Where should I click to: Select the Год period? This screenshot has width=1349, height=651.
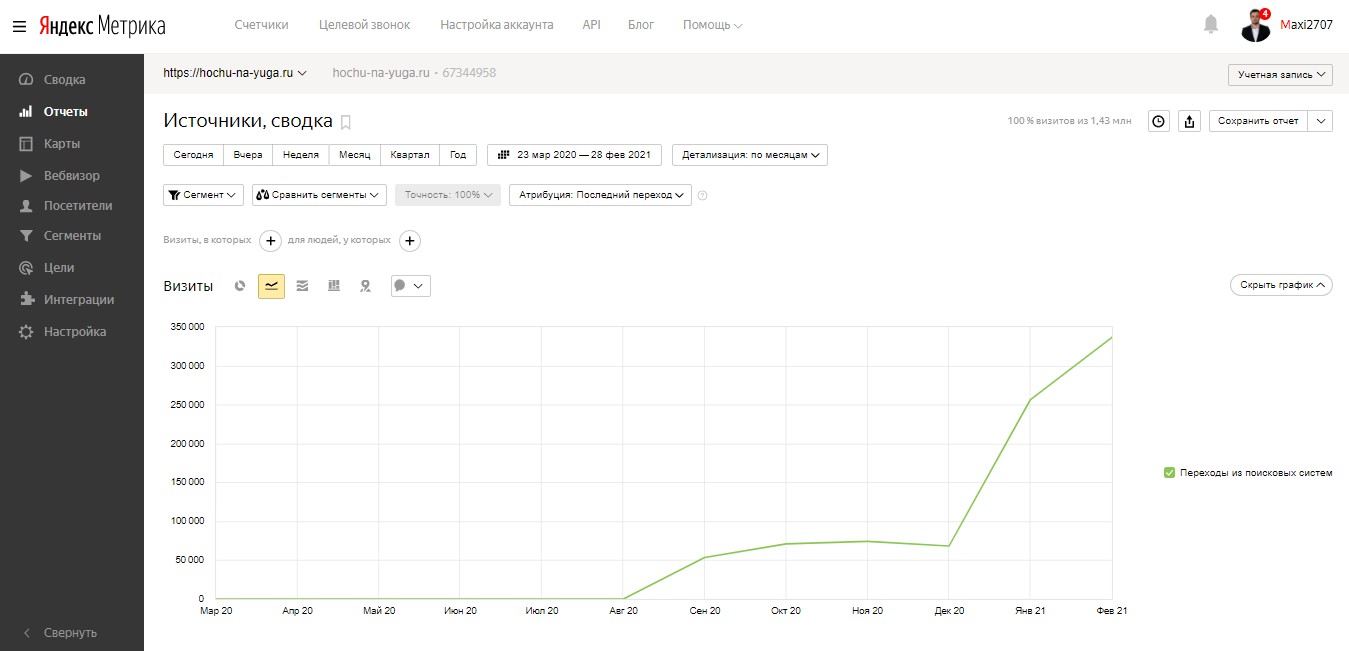coord(458,155)
